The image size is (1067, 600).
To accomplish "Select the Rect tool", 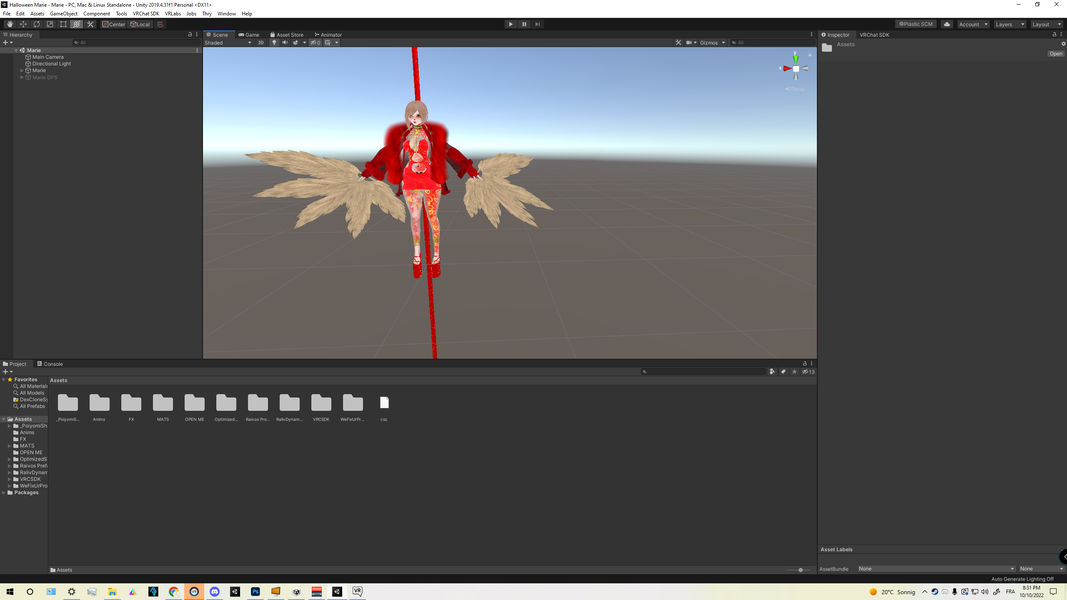I will pyautogui.click(x=63, y=24).
